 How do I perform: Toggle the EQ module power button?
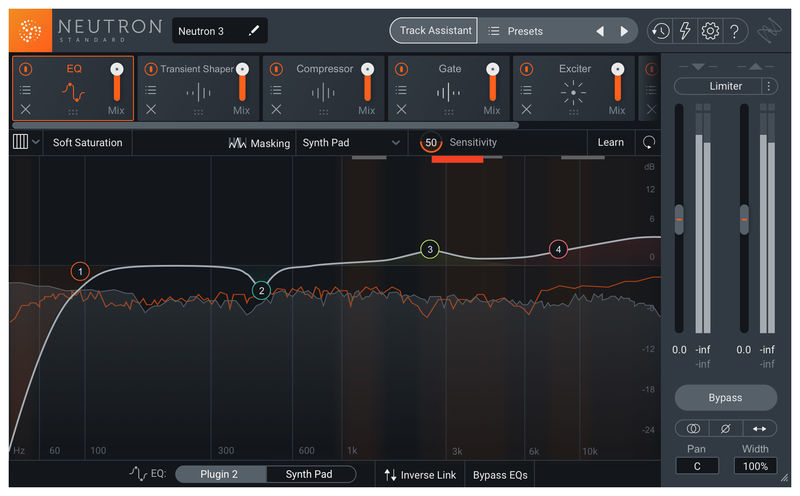click(x=26, y=69)
